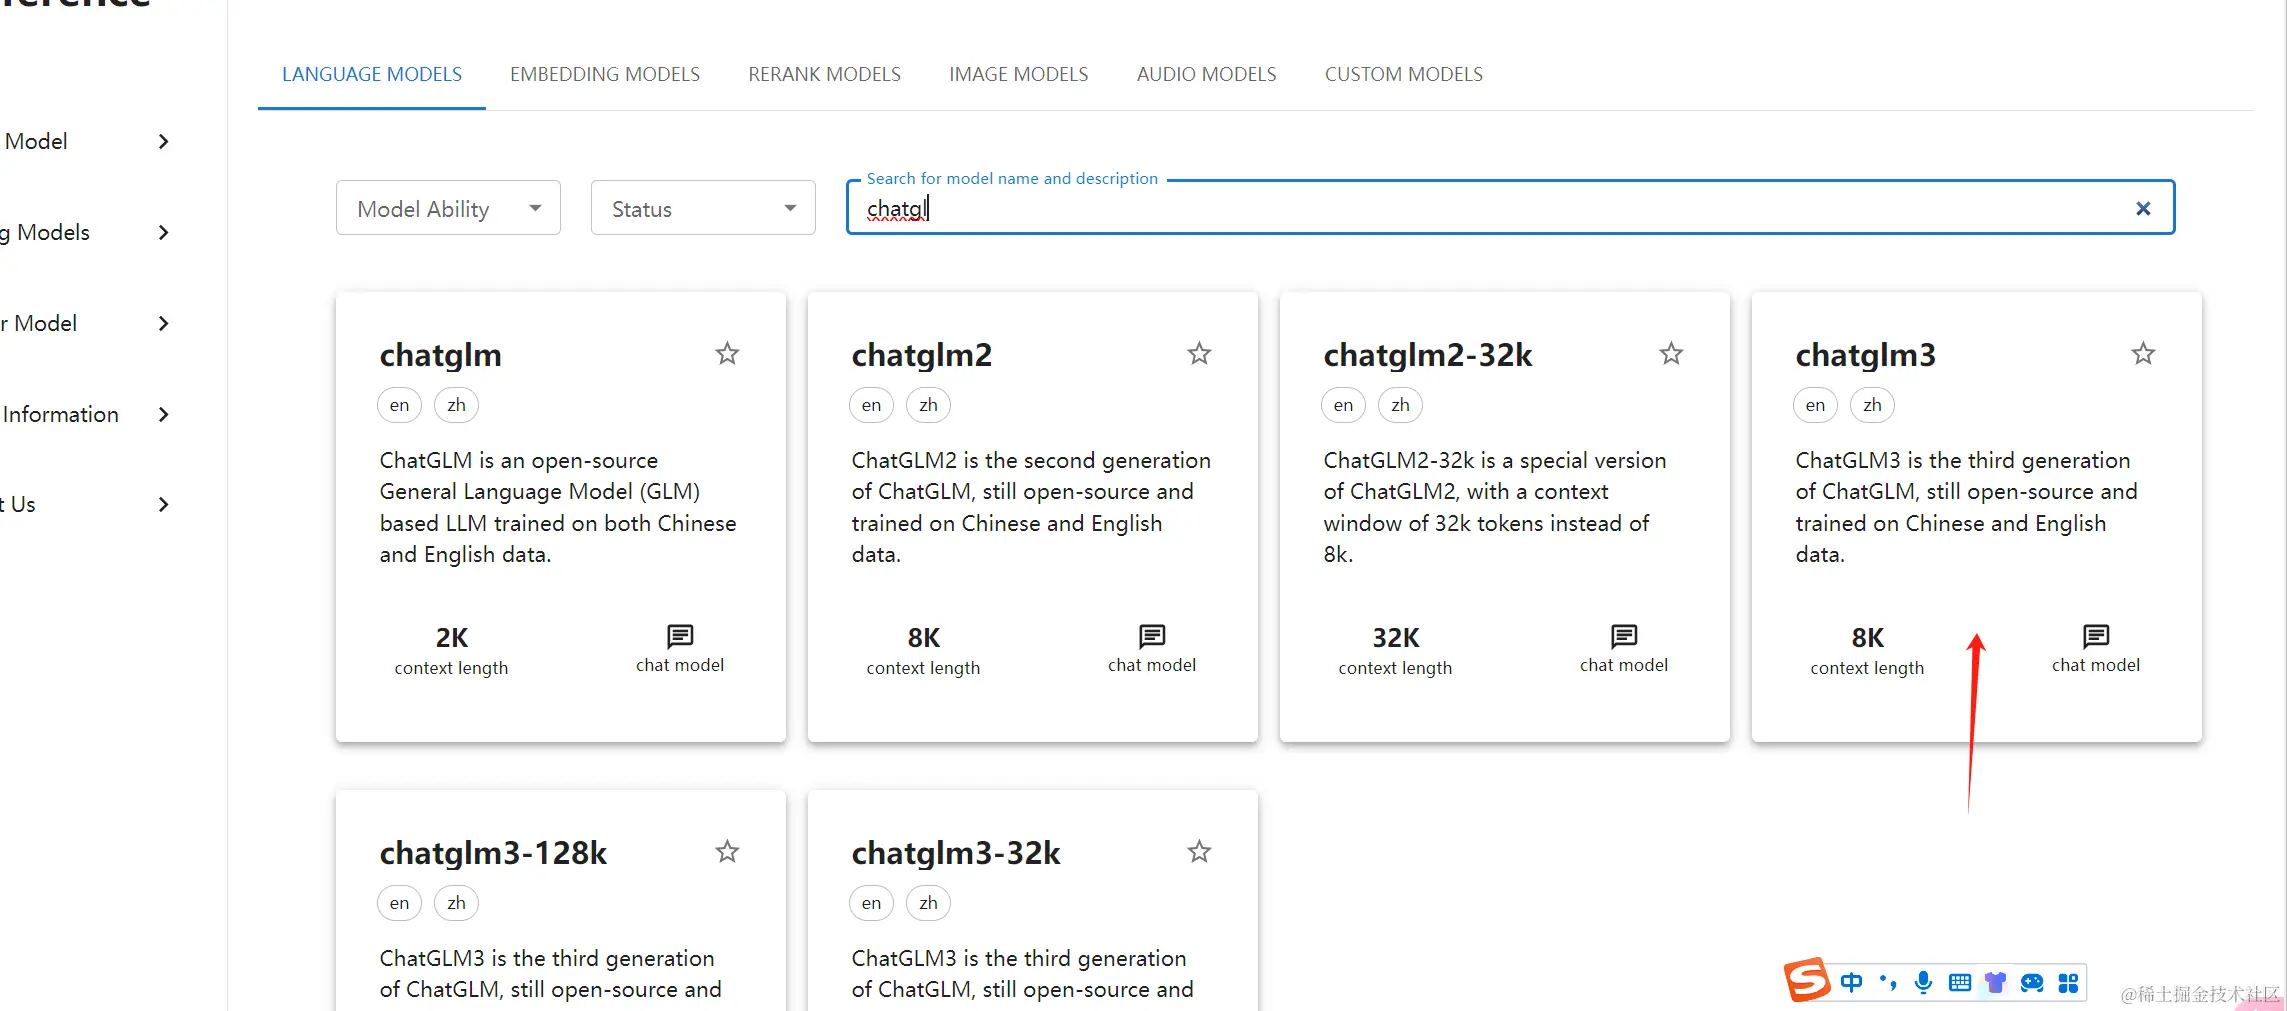The width and height of the screenshot is (2287, 1011).
Task: Expand the sidebar 't Us' chevron
Action: [x=164, y=504]
